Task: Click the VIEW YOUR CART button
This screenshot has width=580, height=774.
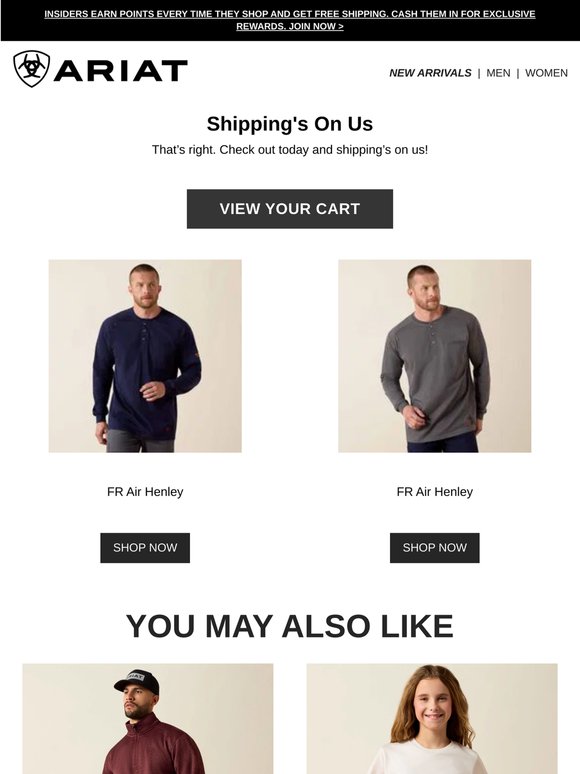Action: (290, 209)
